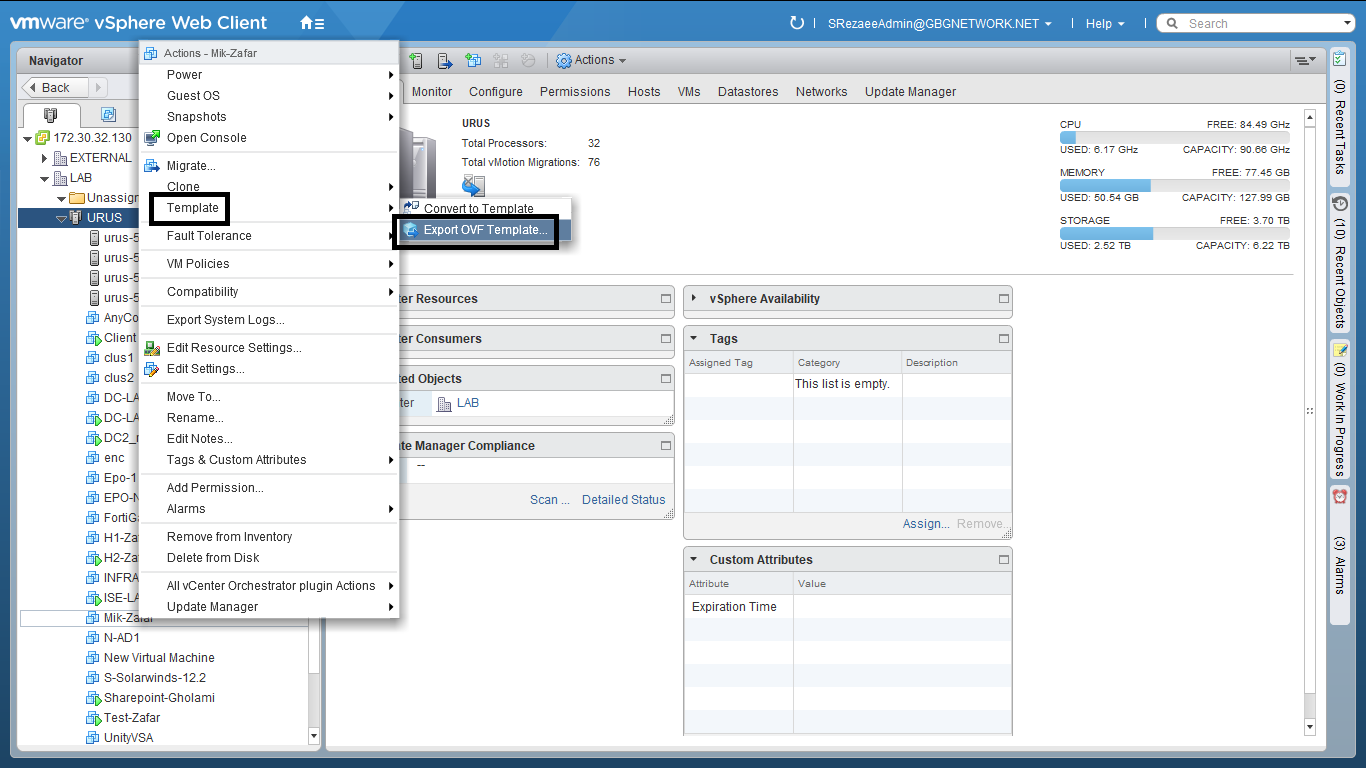Click the Recent Objects clock icon
The width and height of the screenshot is (1366, 768).
coord(1340,204)
